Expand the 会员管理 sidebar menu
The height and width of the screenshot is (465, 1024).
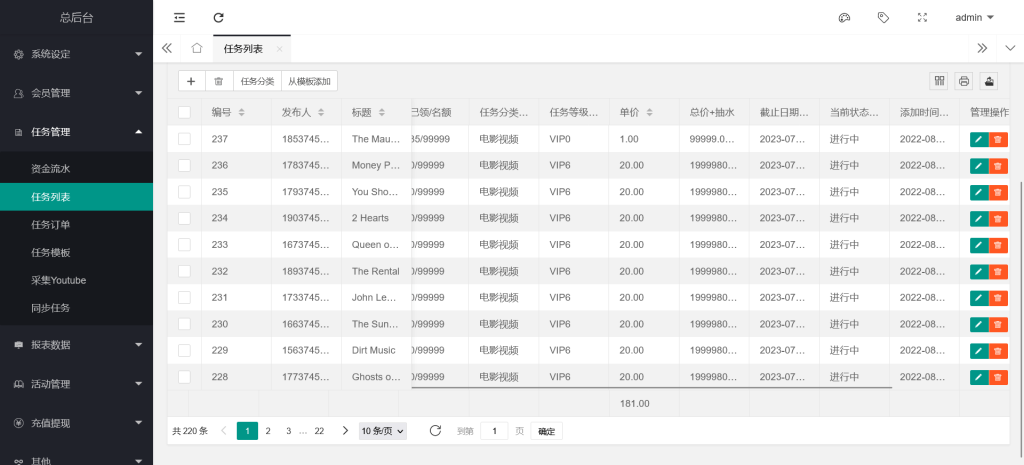[x=77, y=93]
